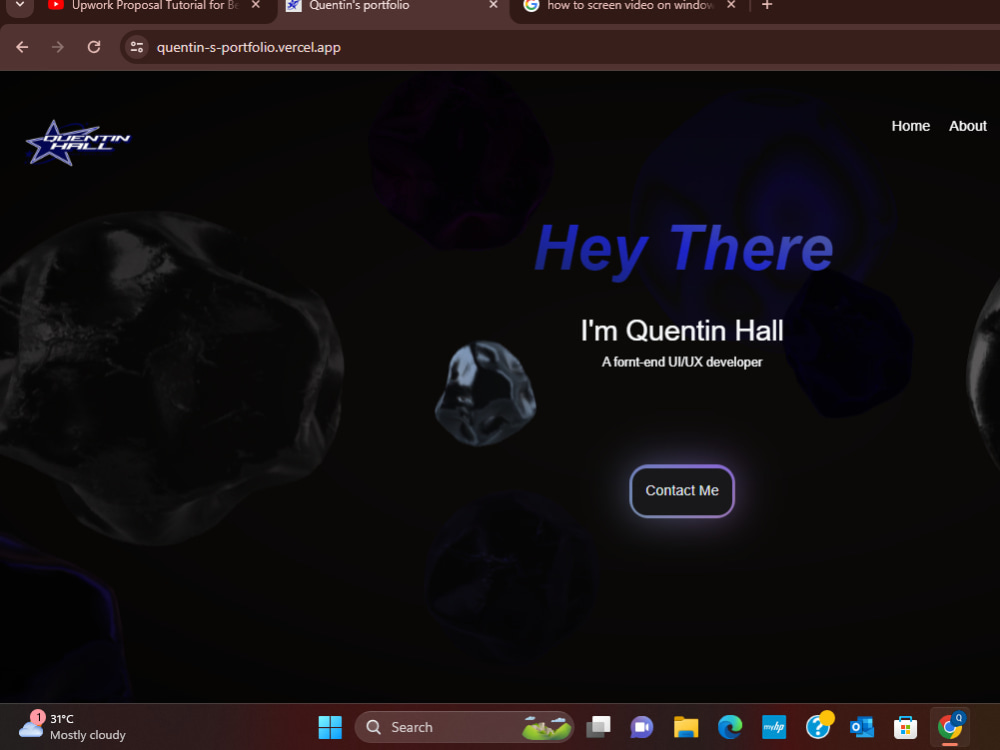1000x750 pixels.
Task: Open the Chat video app on taskbar
Action: point(642,727)
